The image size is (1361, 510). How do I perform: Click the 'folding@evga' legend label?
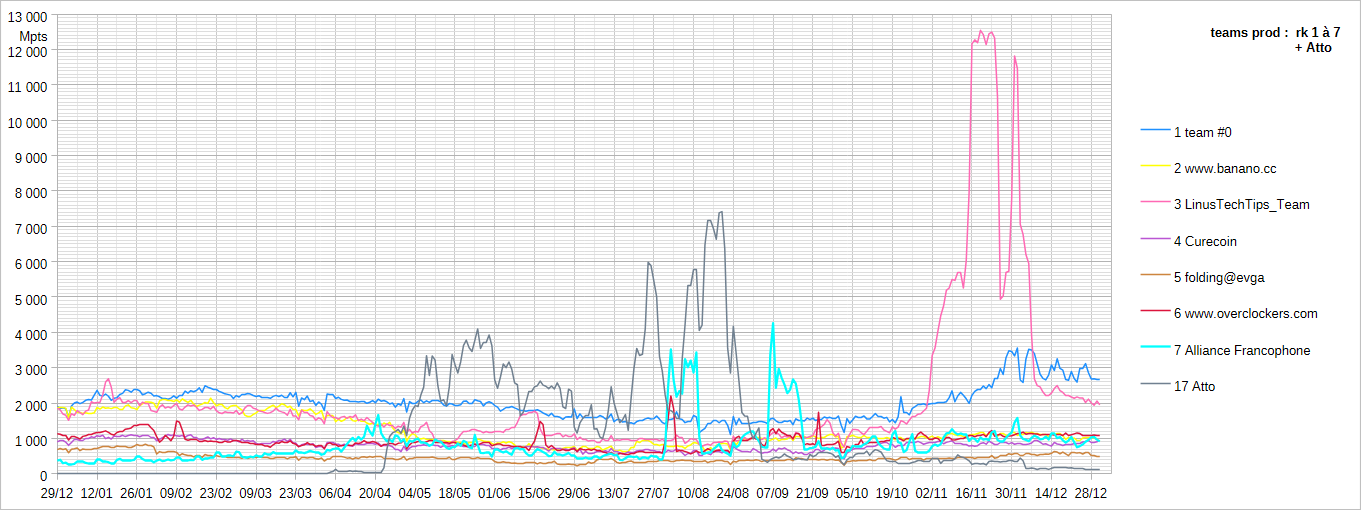[x=1223, y=277]
